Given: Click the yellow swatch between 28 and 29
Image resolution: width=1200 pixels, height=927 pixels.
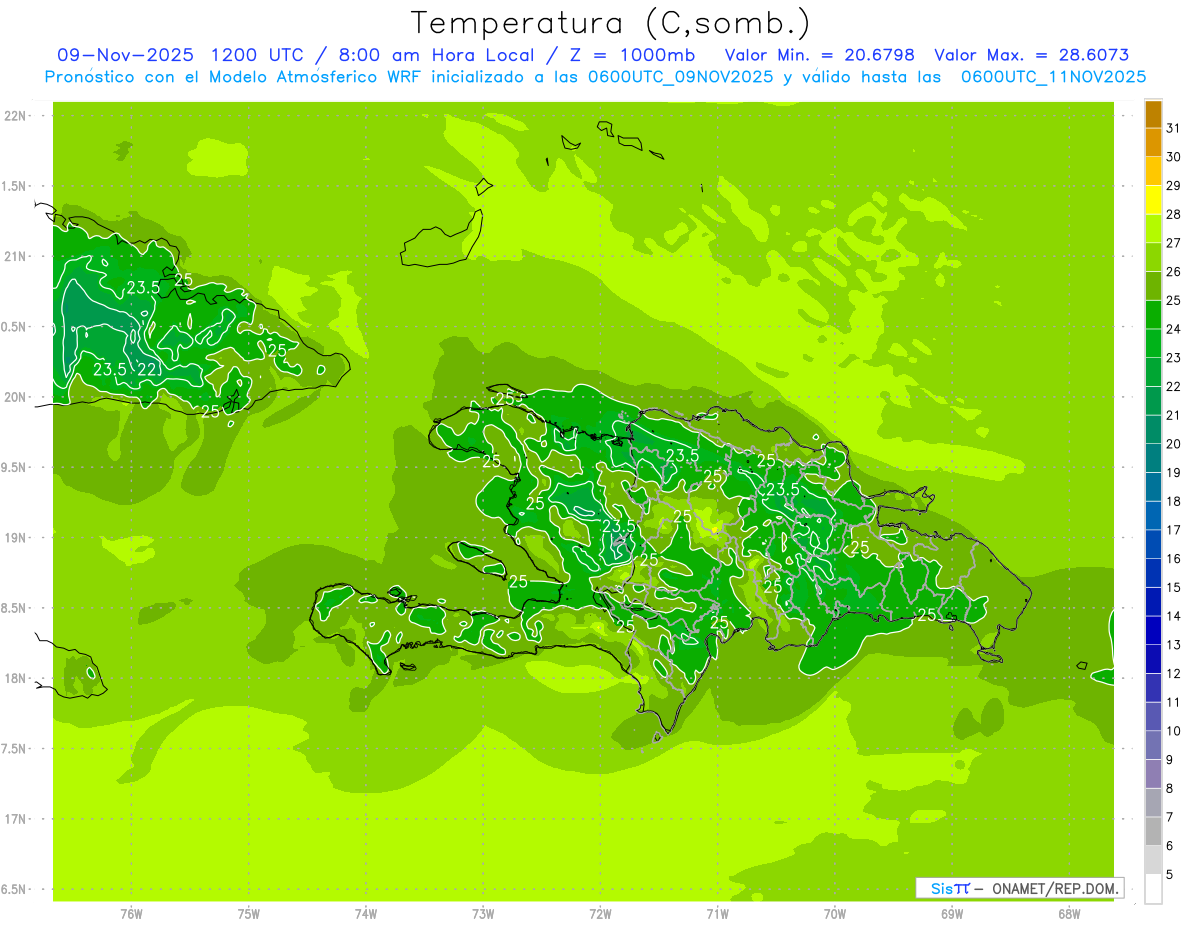Looking at the screenshot, I should (x=1153, y=200).
